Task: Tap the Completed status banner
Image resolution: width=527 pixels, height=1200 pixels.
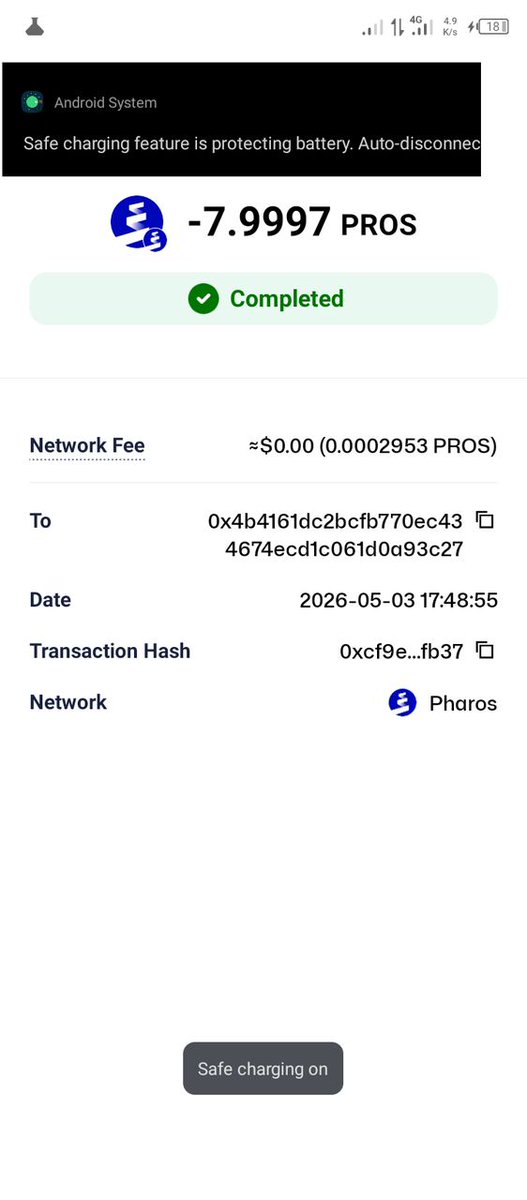Action: point(263,298)
